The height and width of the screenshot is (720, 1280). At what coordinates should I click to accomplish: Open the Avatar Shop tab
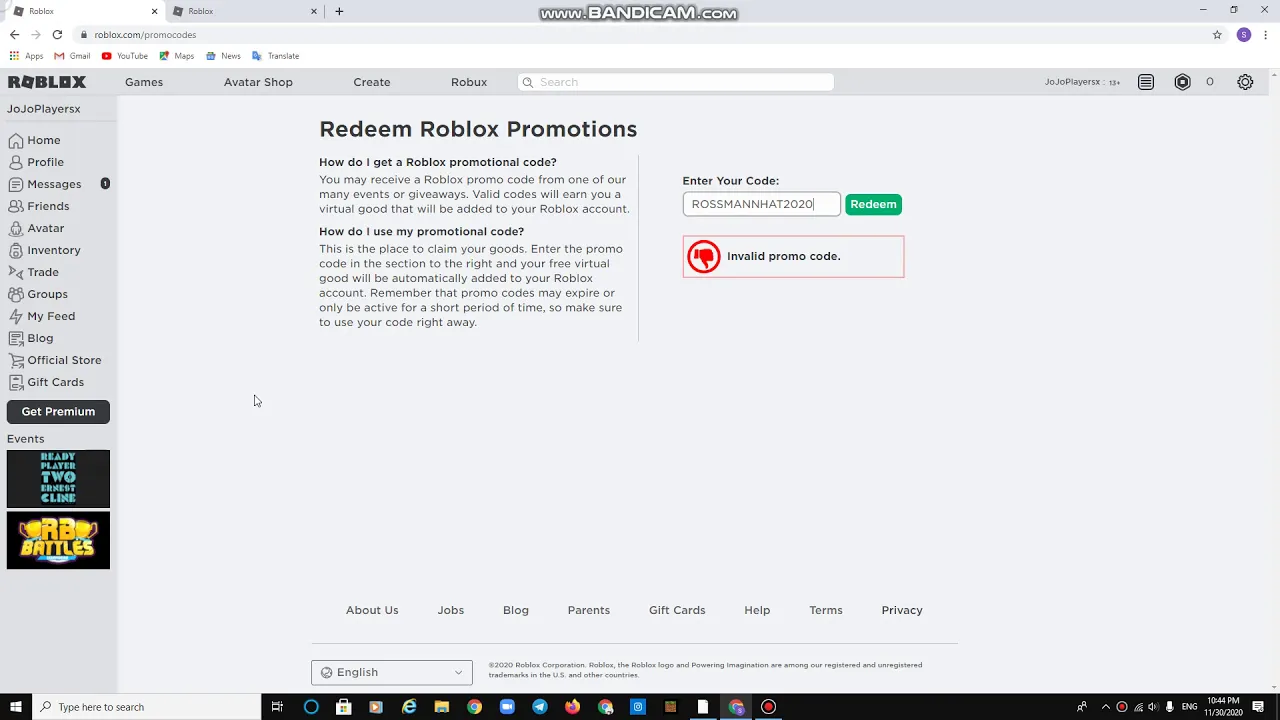(258, 82)
